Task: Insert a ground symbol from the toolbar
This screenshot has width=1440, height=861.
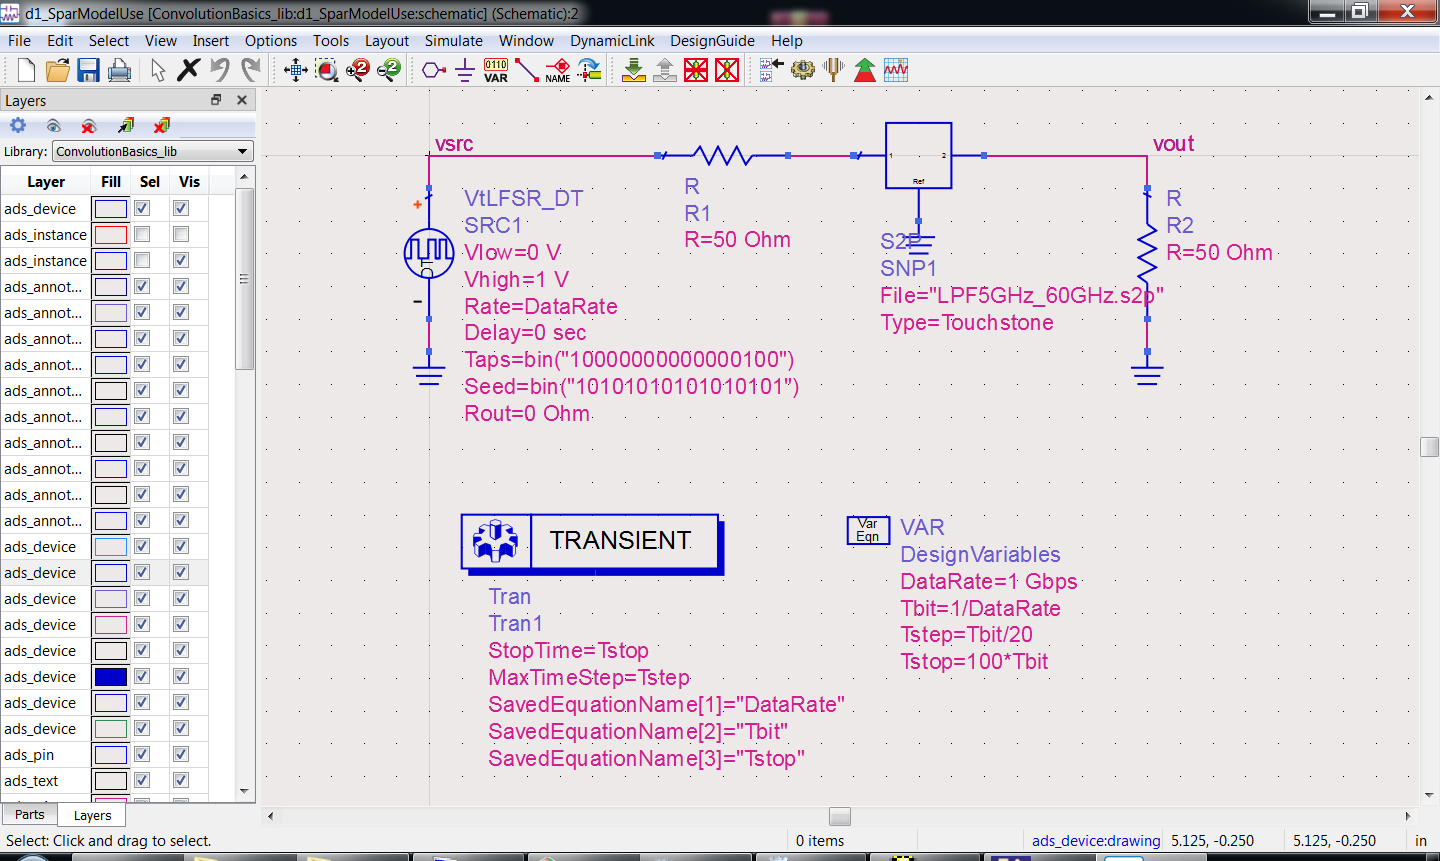Action: (x=465, y=70)
